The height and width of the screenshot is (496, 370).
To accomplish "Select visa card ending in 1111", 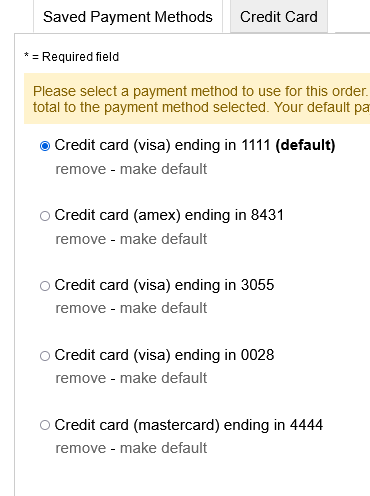I will (x=45, y=146).
